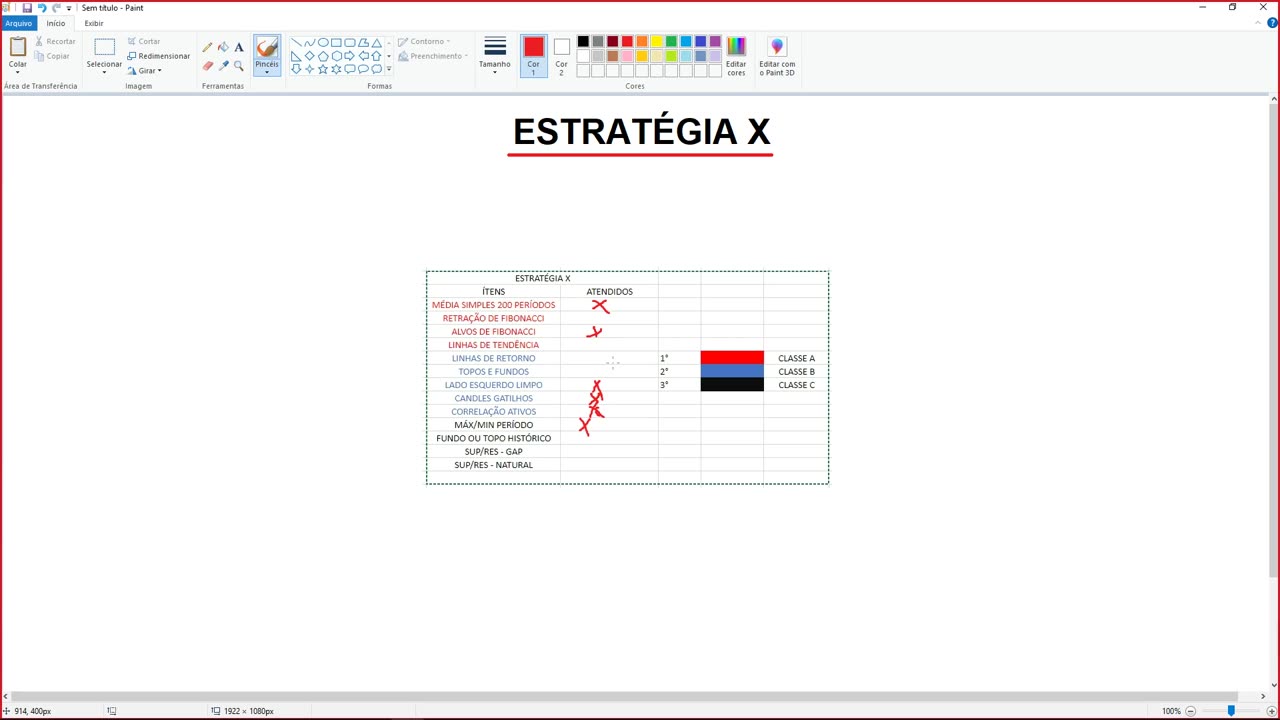Pick the orange color swatch
Image resolution: width=1280 pixels, height=720 pixels.
pos(642,42)
